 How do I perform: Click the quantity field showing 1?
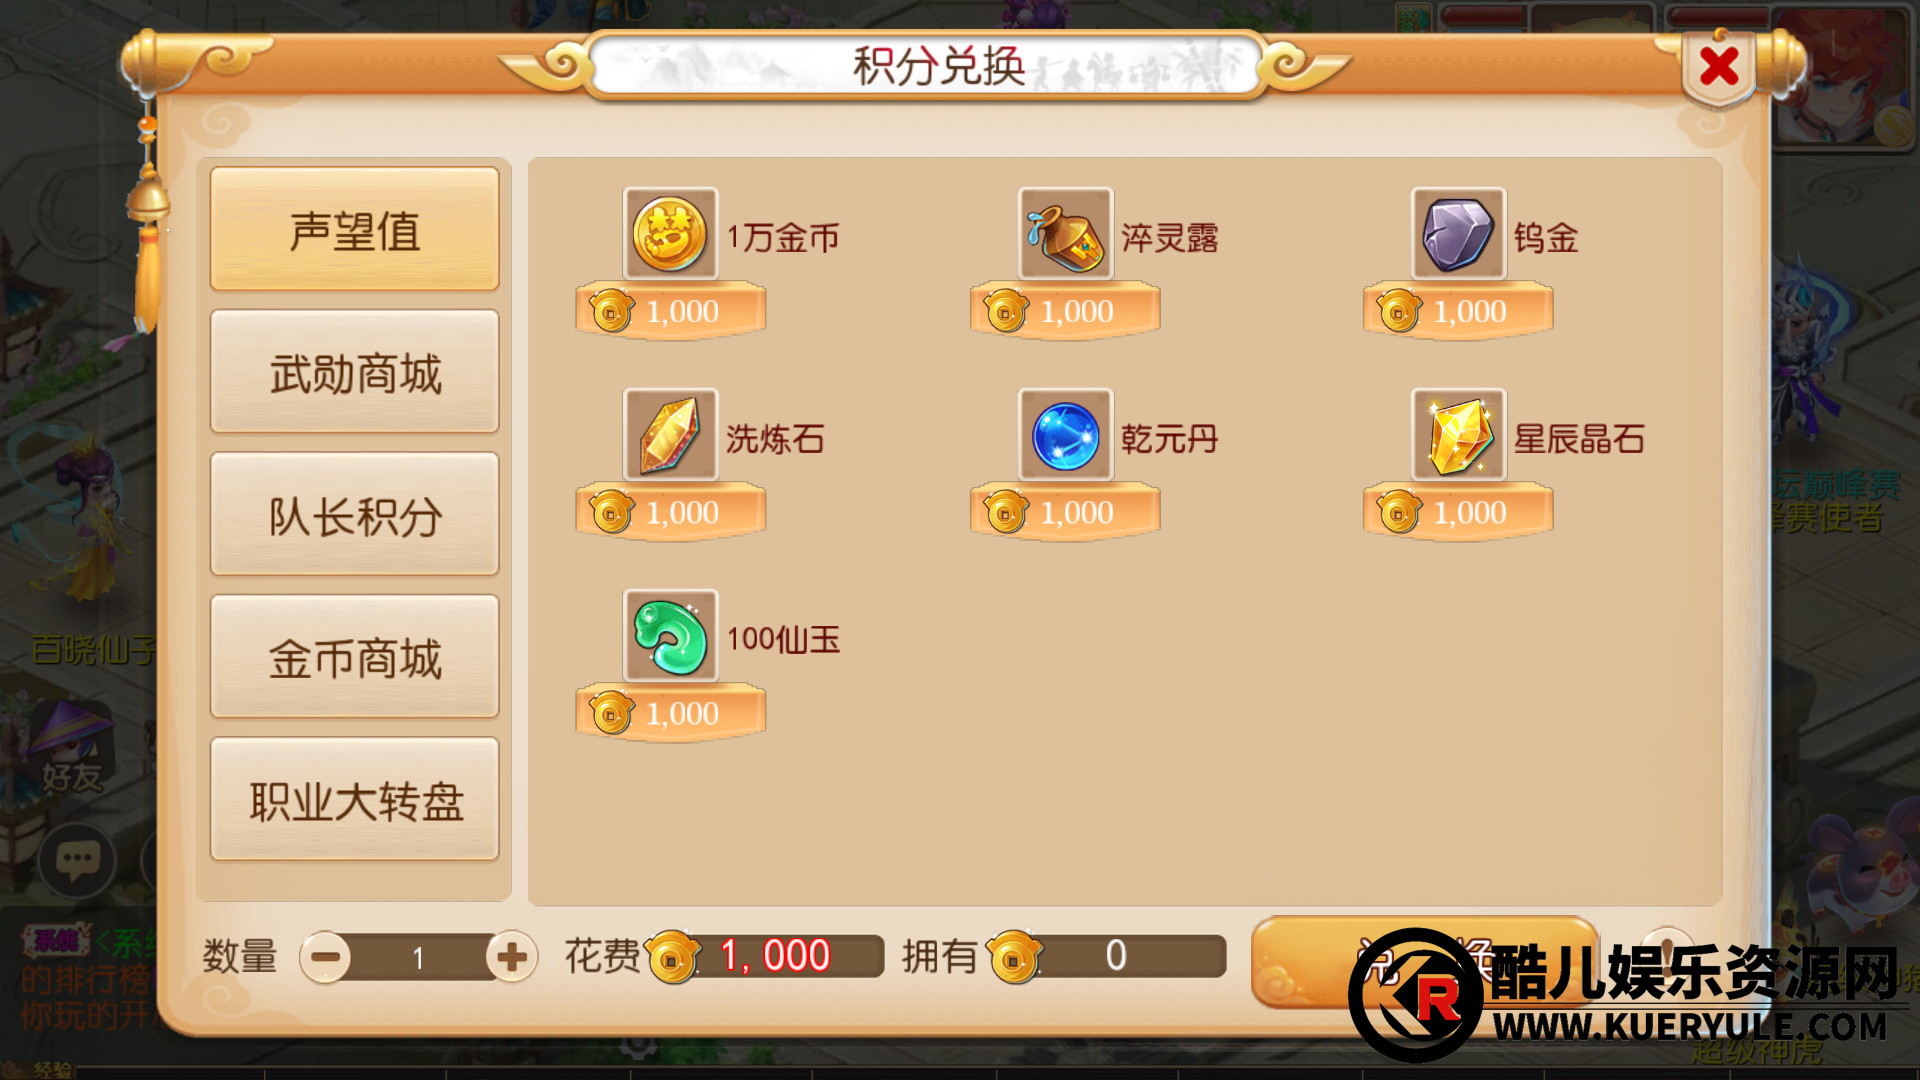418,957
